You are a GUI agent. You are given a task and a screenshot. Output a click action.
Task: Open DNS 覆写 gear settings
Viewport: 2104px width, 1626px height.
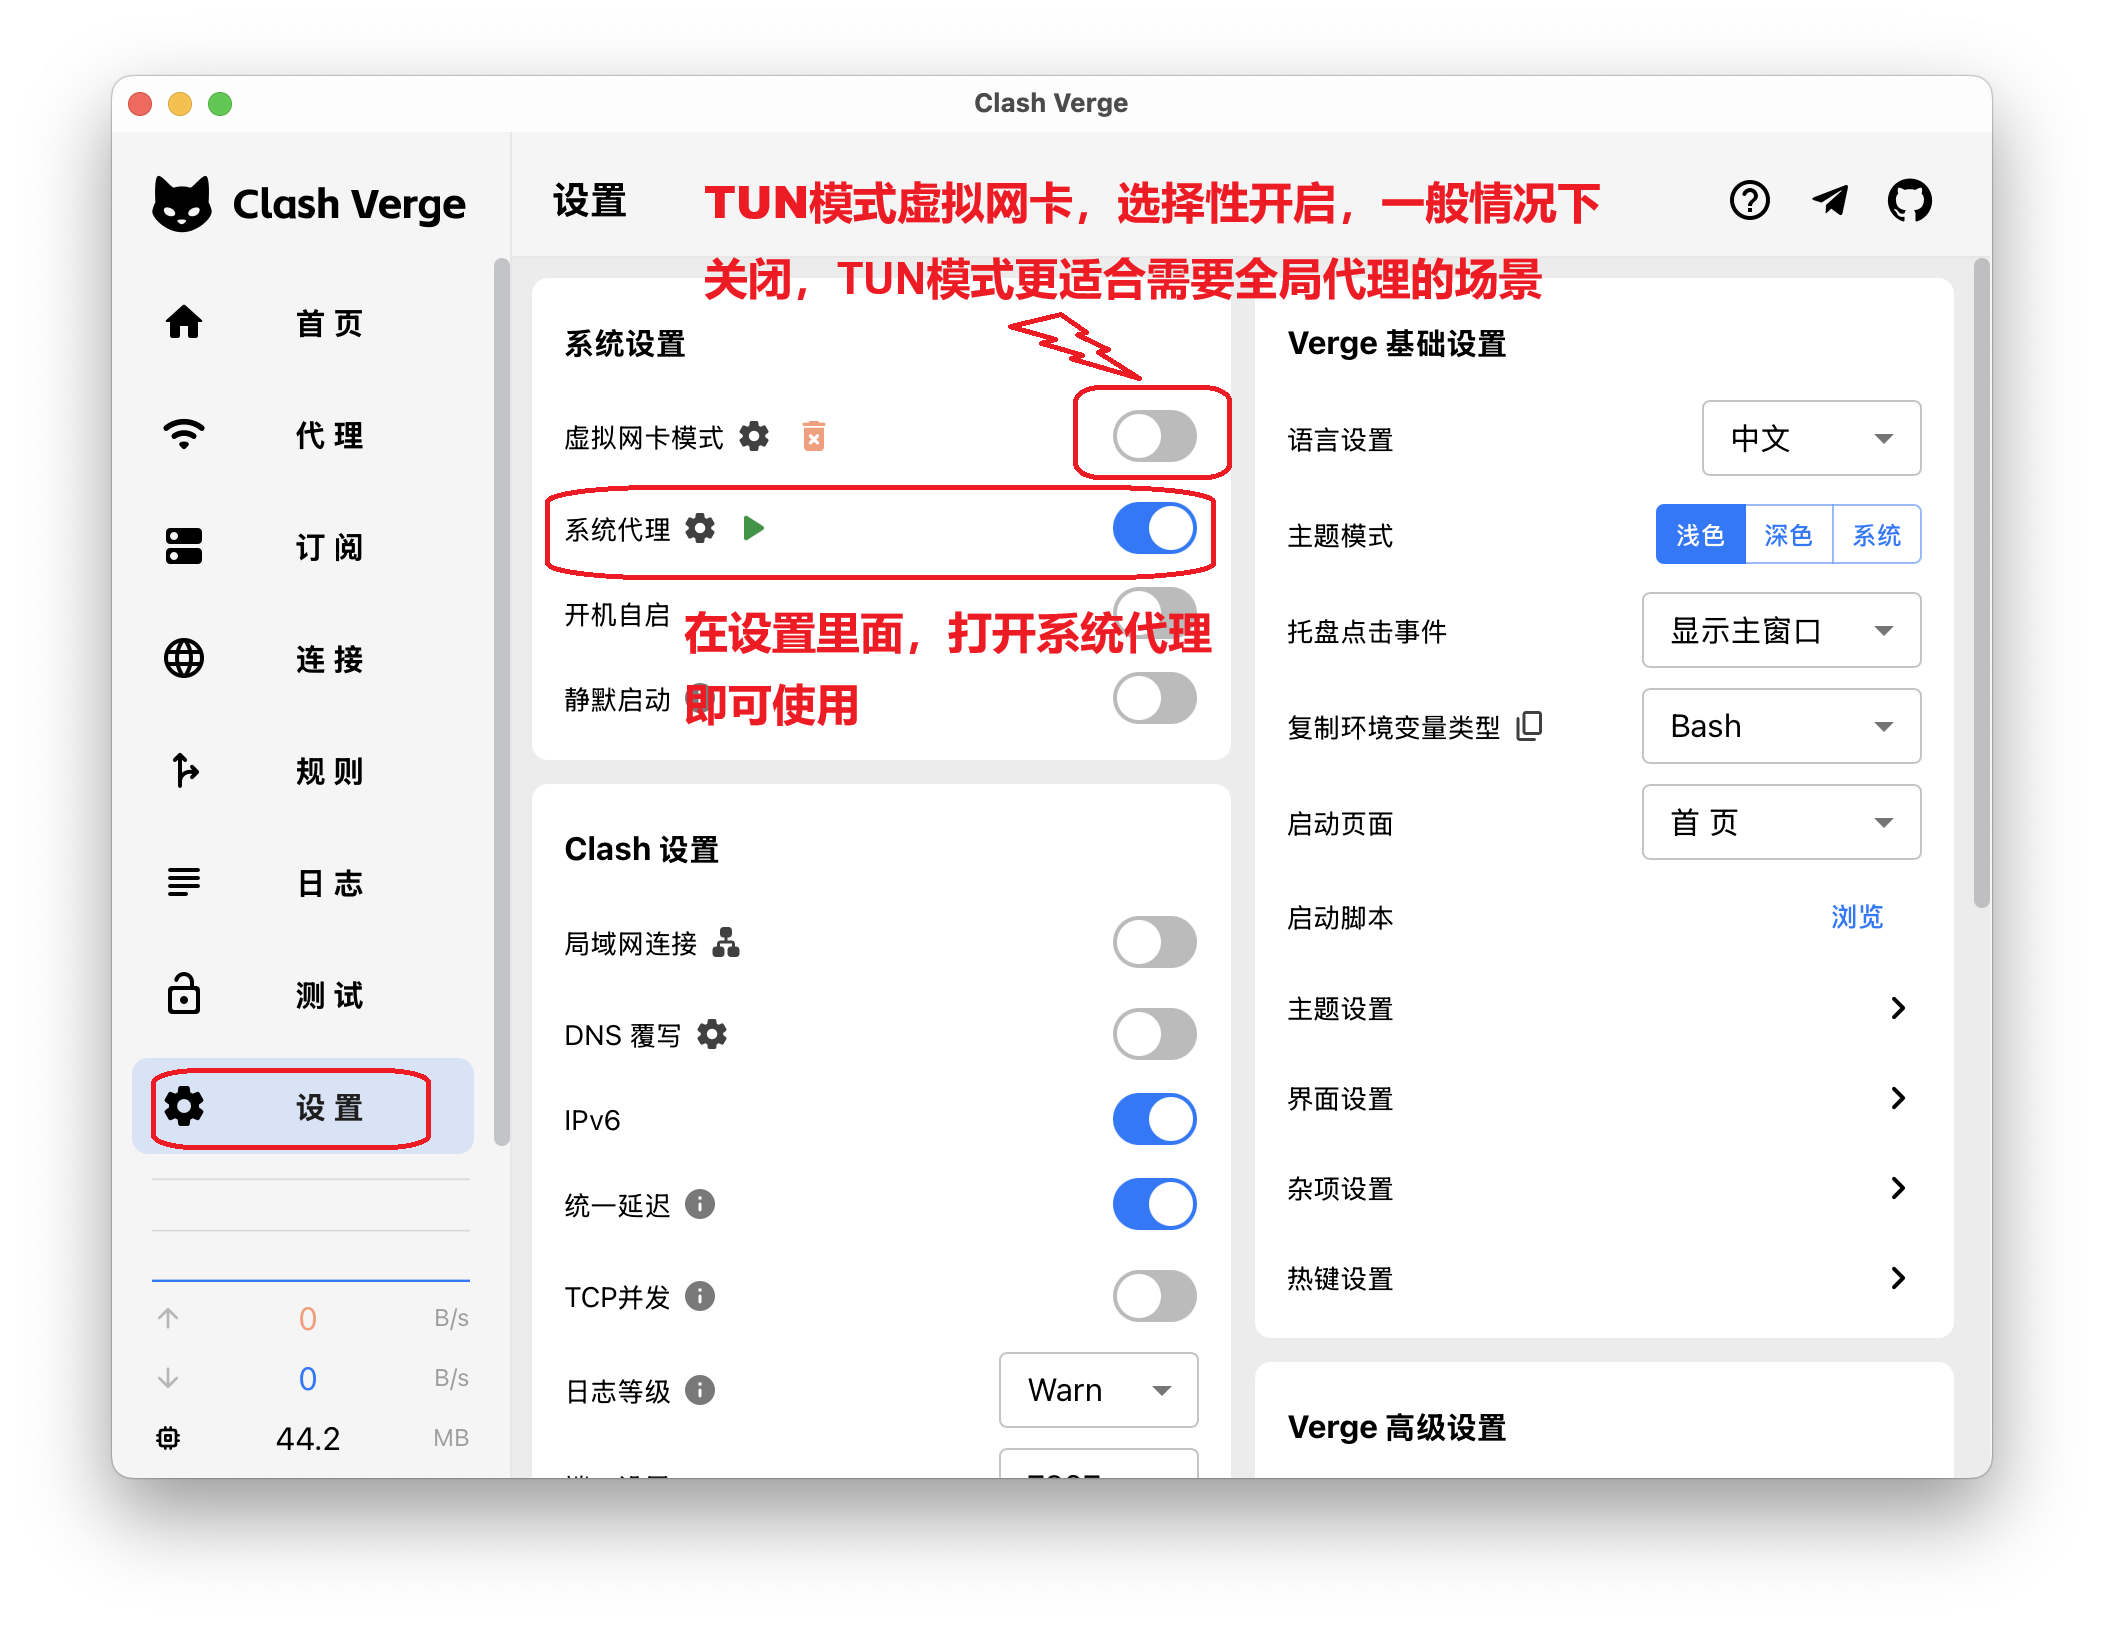click(x=712, y=1034)
